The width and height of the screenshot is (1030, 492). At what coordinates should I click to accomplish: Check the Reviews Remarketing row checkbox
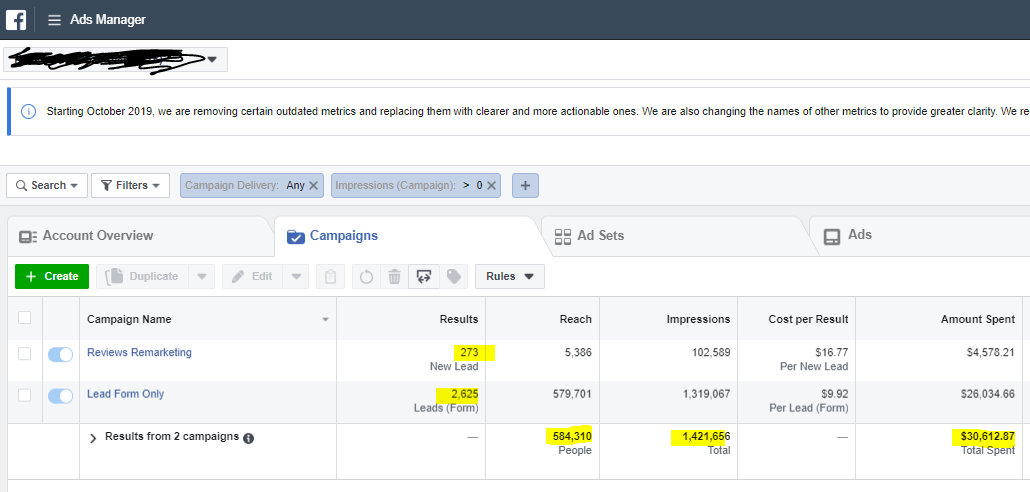coord(25,353)
